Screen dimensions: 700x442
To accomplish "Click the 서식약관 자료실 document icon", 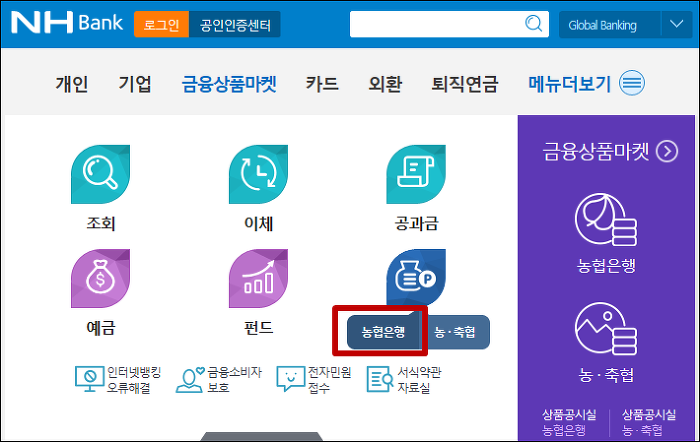I will tap(379, 379).
